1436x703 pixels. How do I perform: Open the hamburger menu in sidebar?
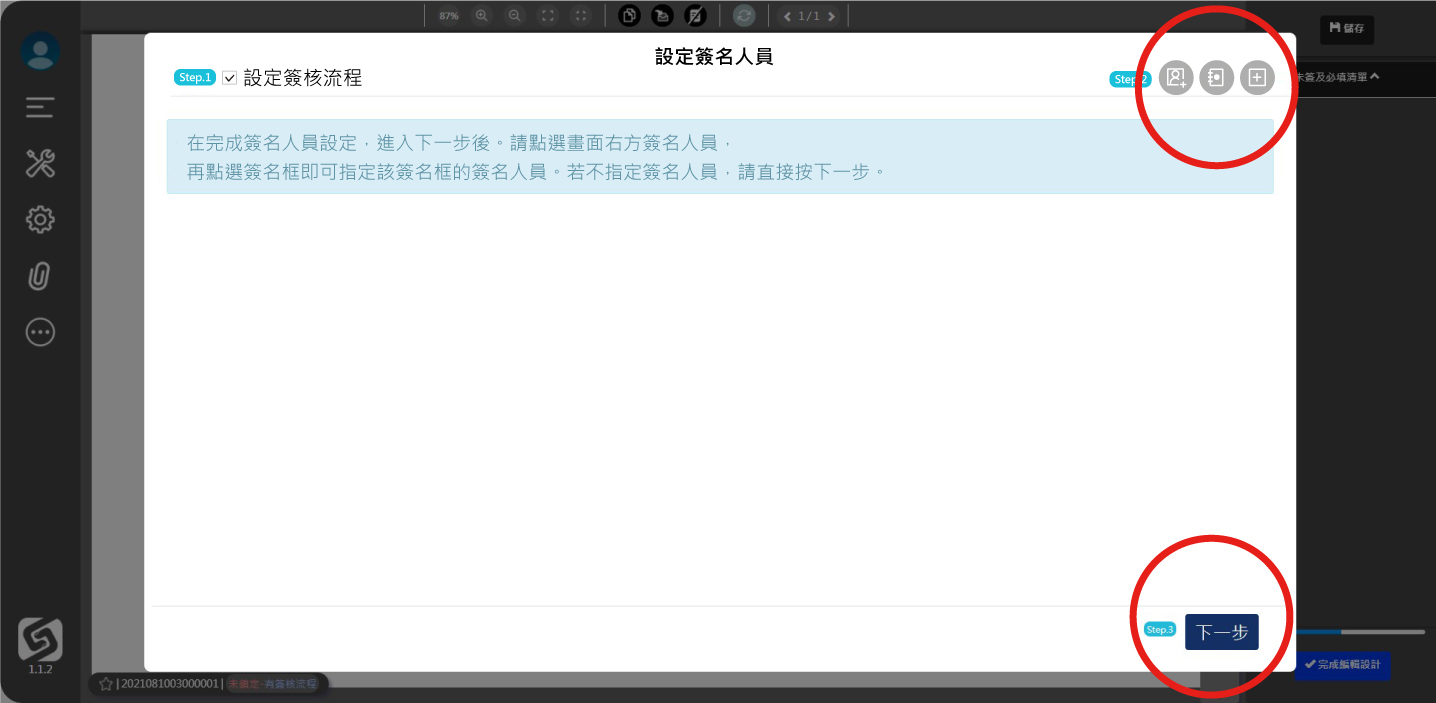(40, 108)
